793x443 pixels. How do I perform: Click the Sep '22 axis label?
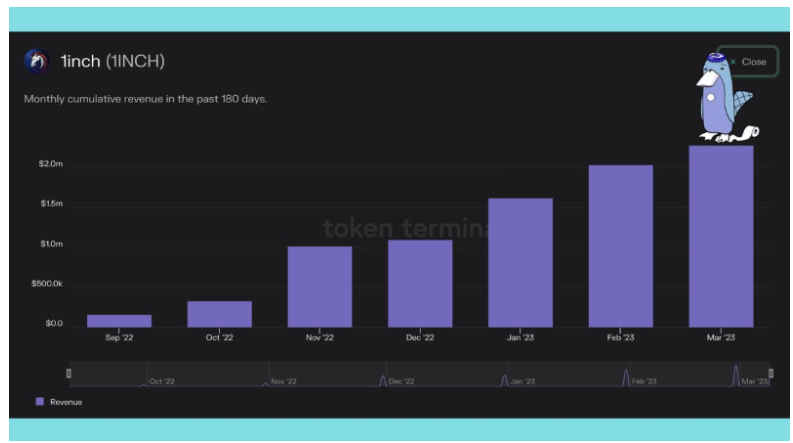pyautogui.click(x=119, y=337)
